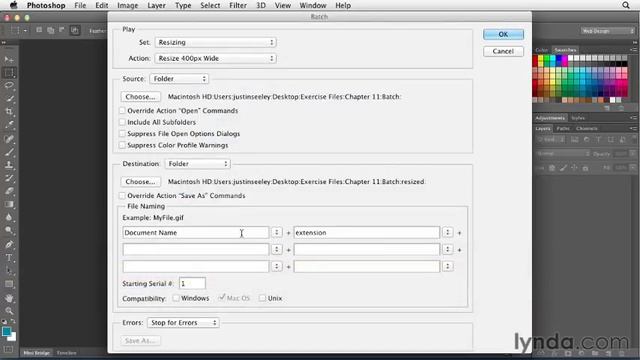
Task: Select the Eyedropper tool
Action: coord(9,124)
